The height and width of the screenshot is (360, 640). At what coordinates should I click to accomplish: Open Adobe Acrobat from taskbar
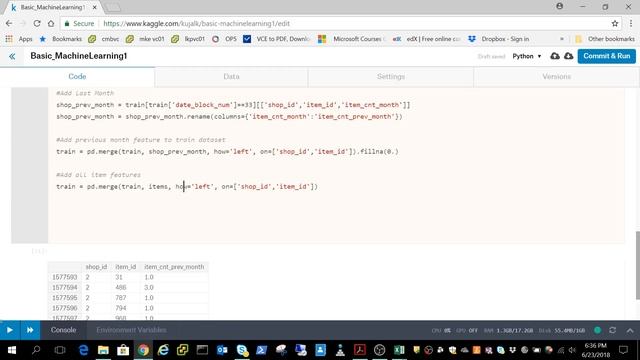(x=360, y=350)
